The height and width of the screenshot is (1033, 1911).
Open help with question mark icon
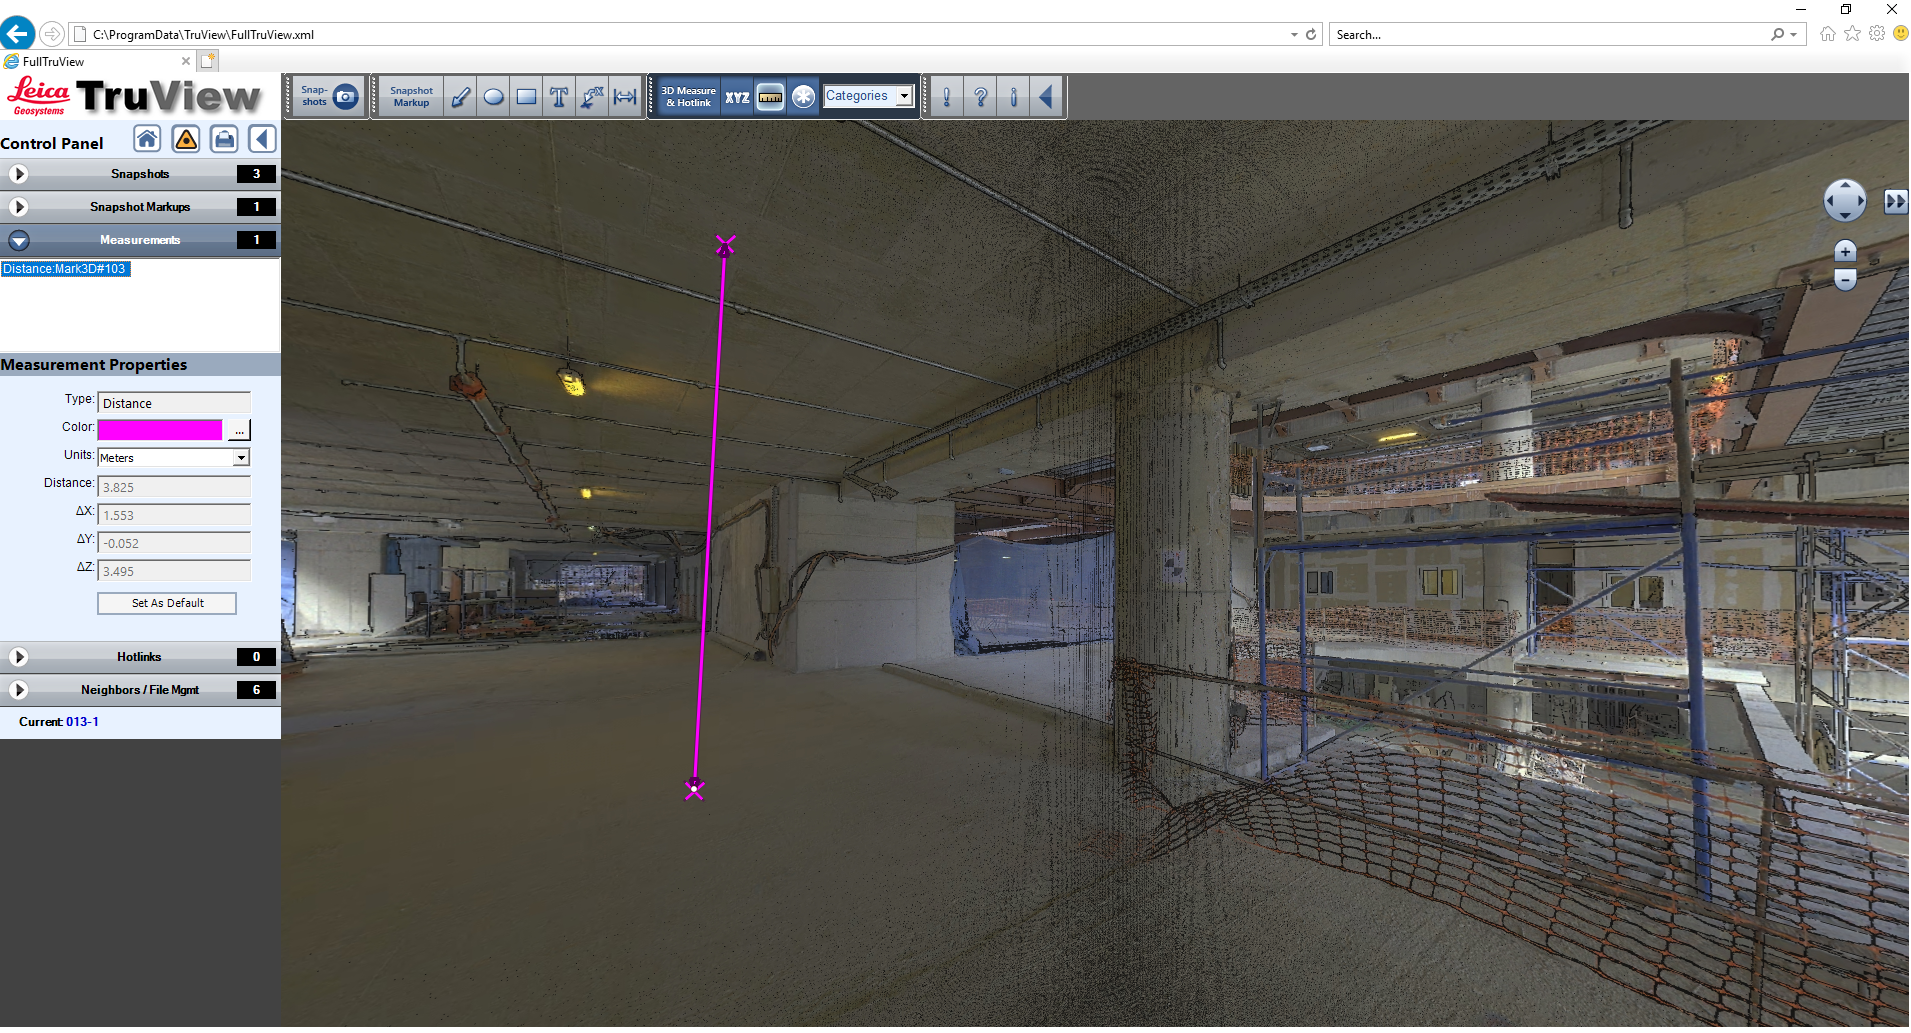click(980, 97)
